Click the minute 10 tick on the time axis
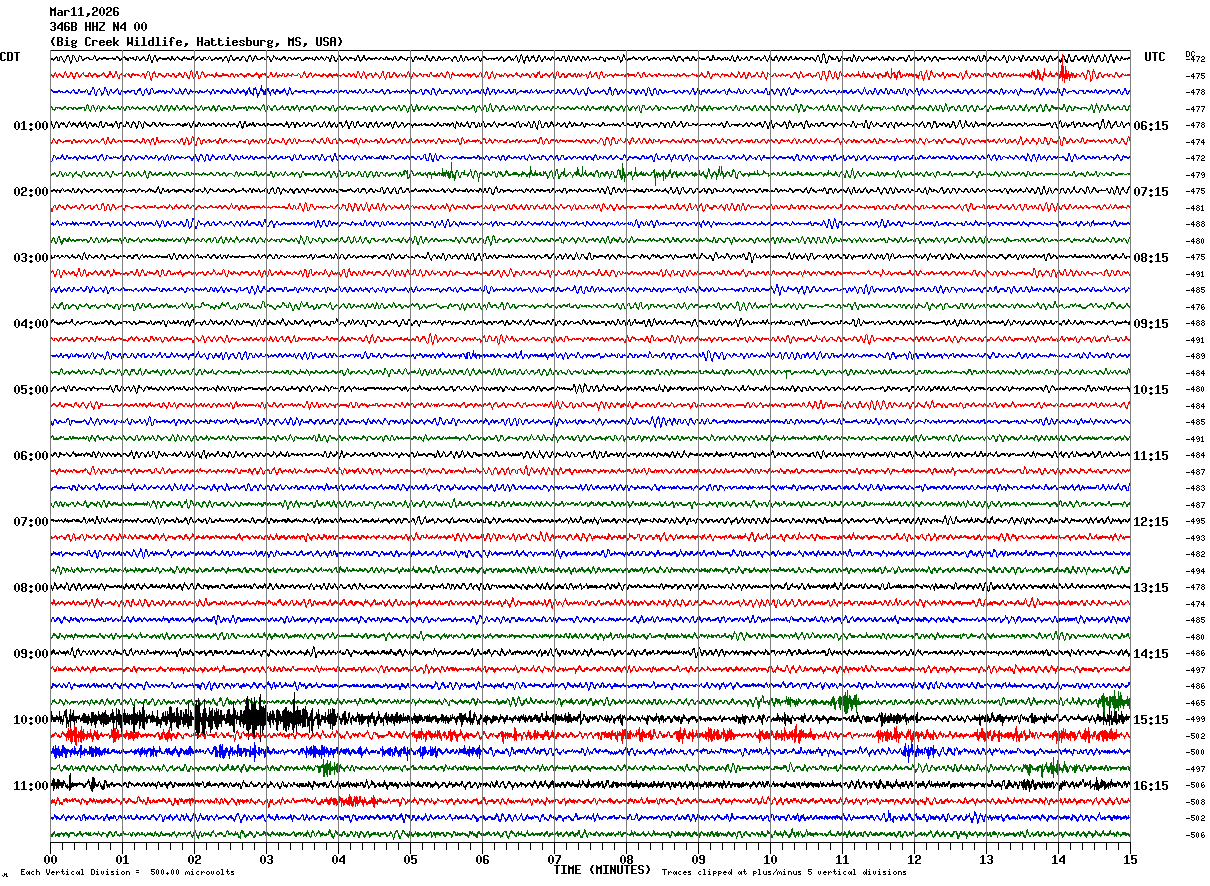Screen dimensions: 1210x886 coord(770,858)
